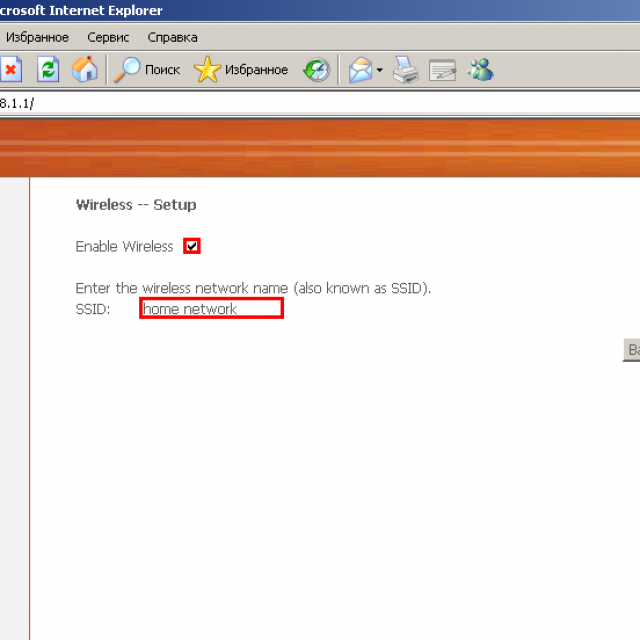
Task: Expand the Mail dropdown arrow
Action: [380, 70]
